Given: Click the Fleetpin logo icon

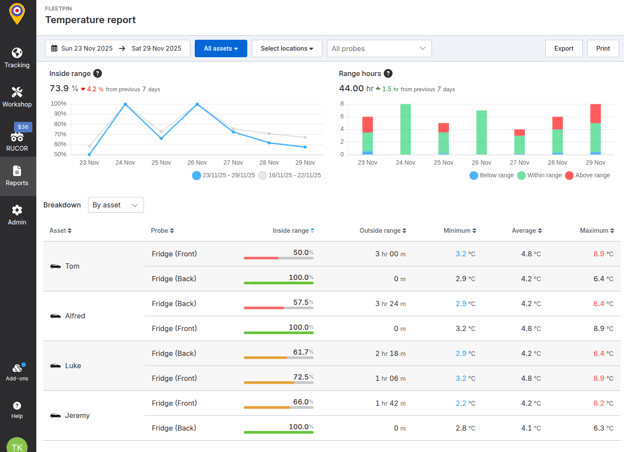Looking at the screenshot, I should click(17, 14).
